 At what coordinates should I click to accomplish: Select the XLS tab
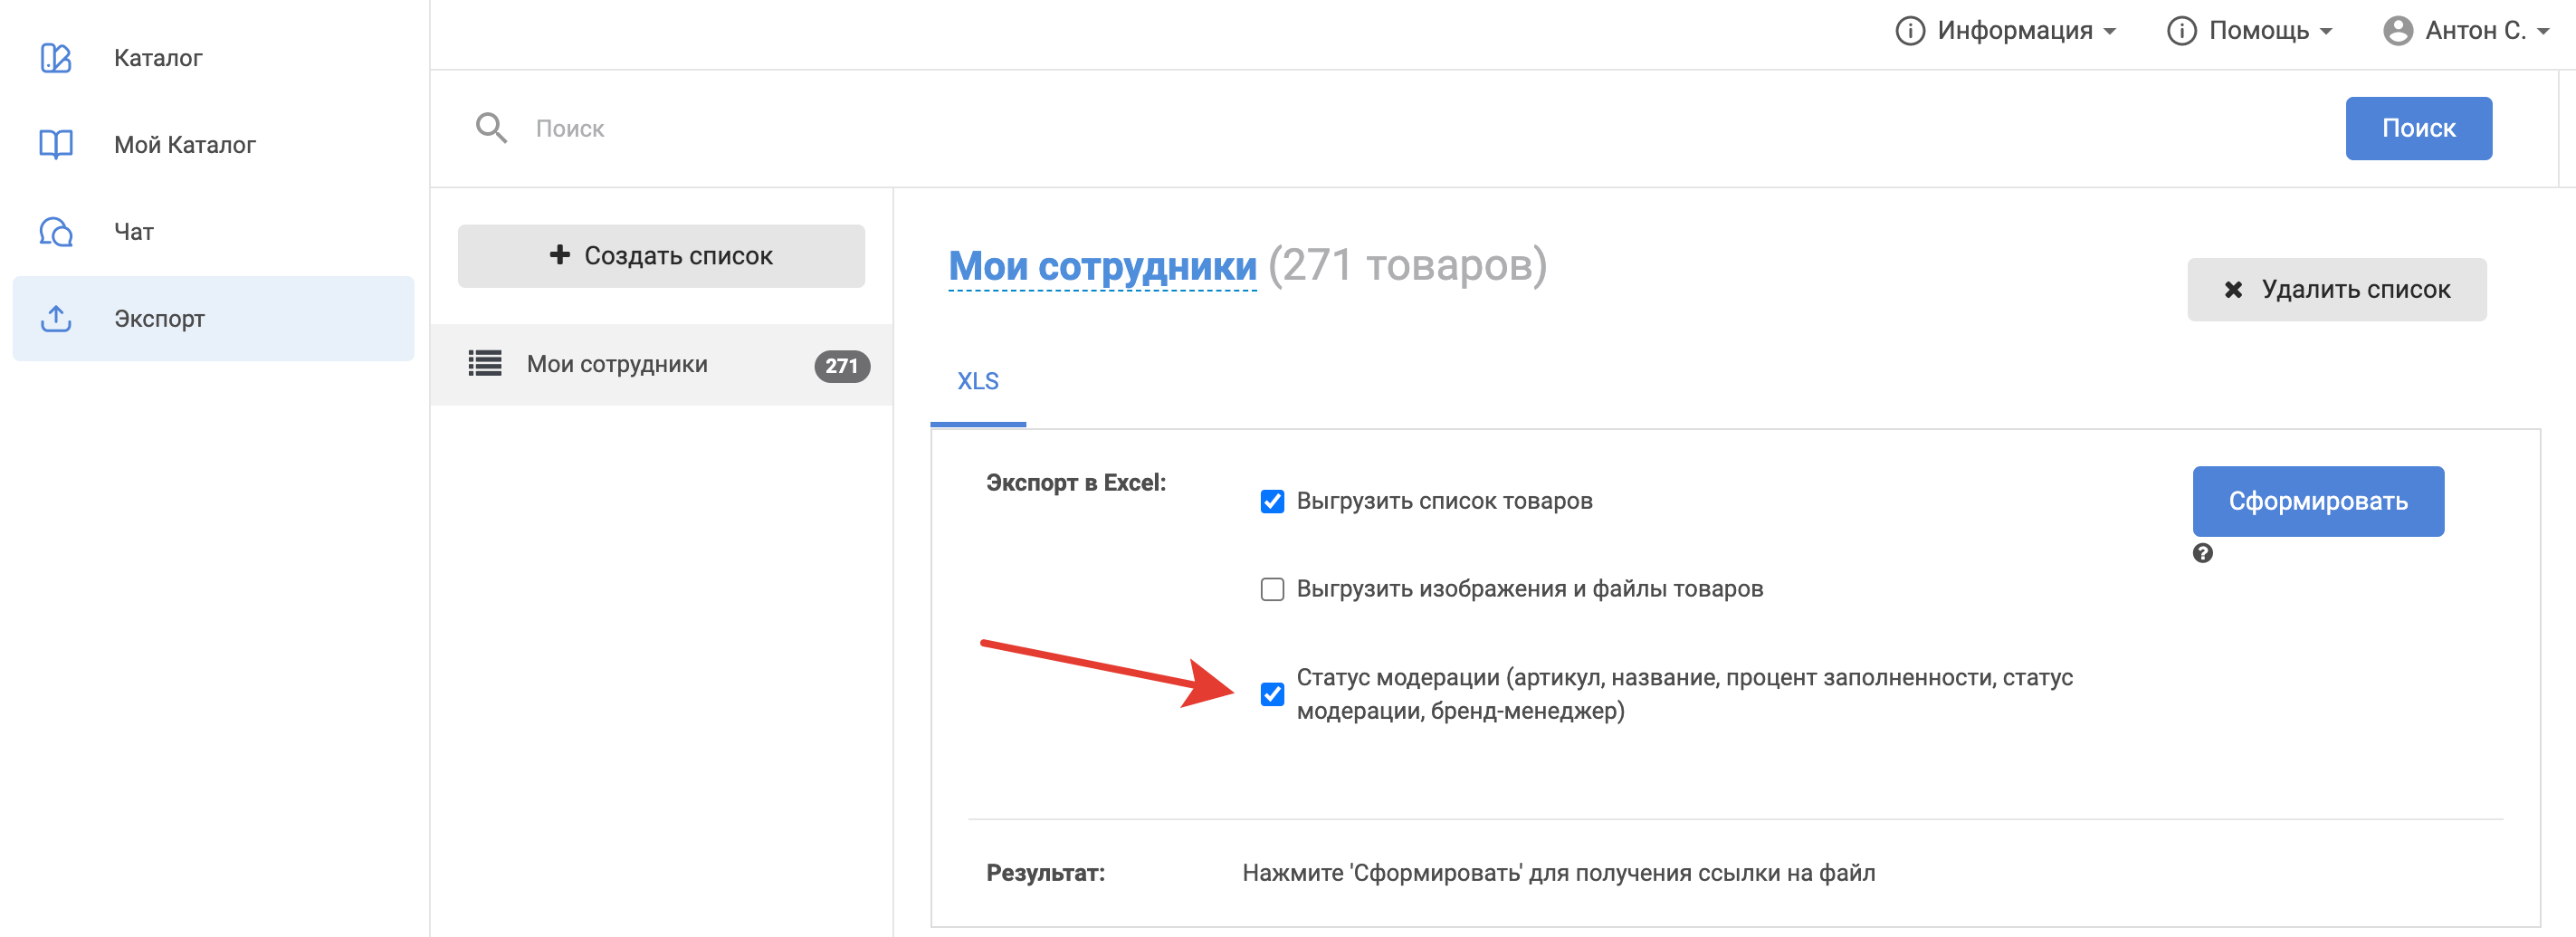[x=977, y=381]
